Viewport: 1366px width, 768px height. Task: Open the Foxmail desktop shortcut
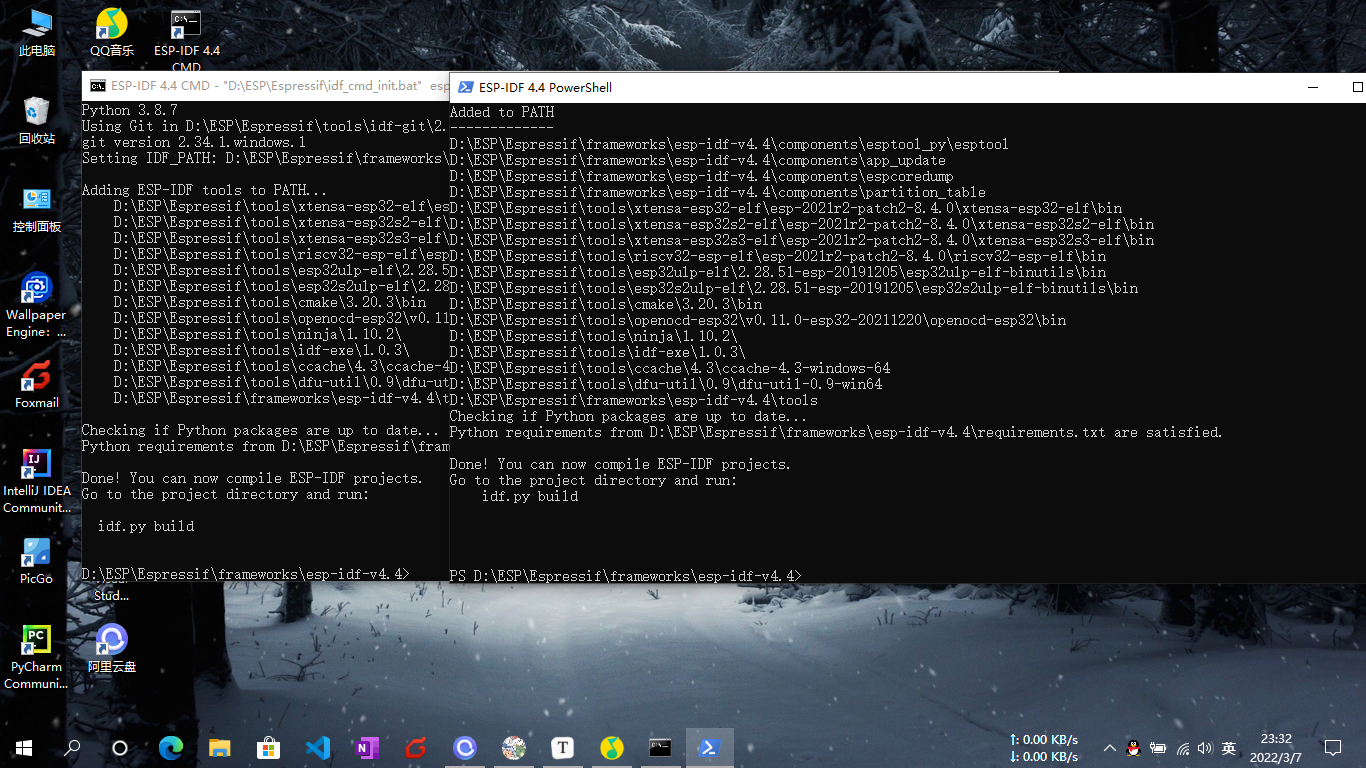pyautogui.click(x=37, y=384)
